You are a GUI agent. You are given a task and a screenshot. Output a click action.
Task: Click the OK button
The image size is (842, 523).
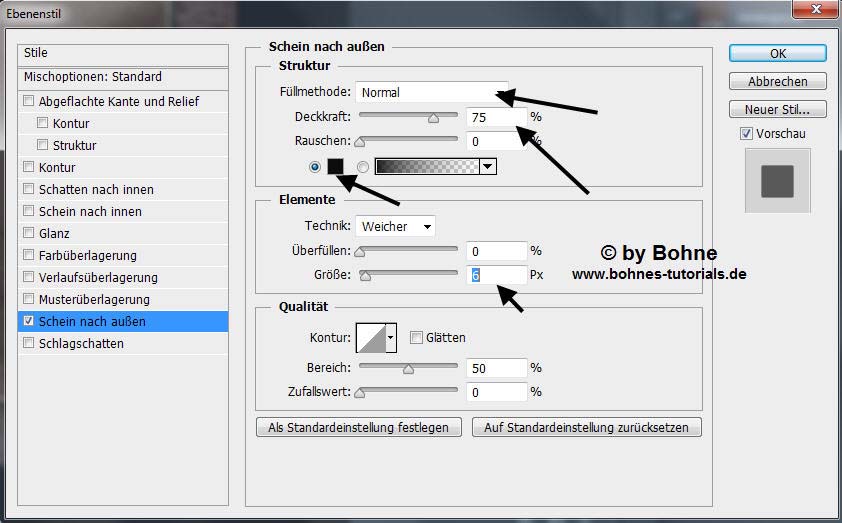pos(777,53)
